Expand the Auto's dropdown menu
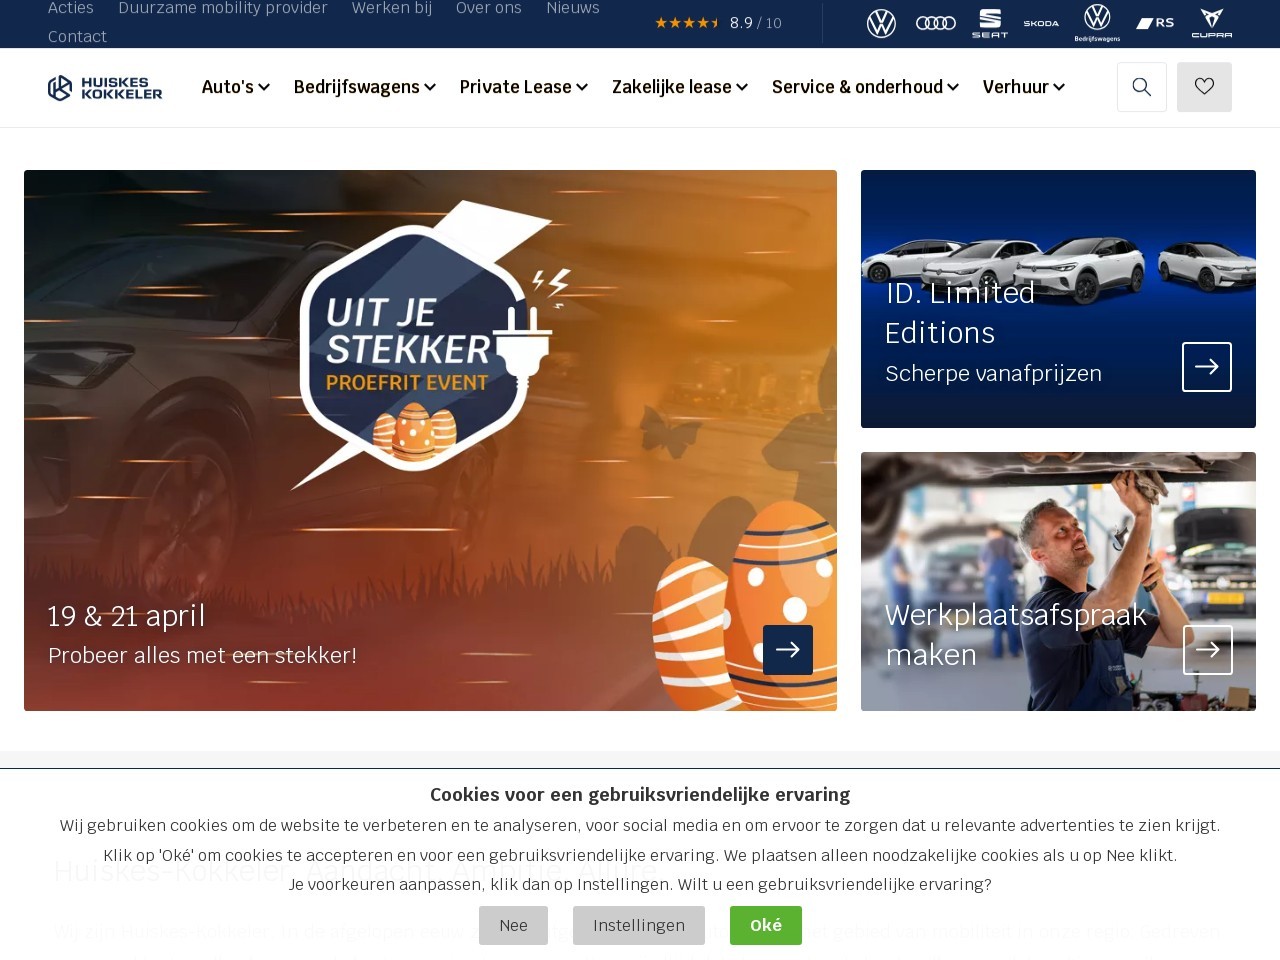Image resolution: width=1280 pixels, height=960 pixels. click(236, 87)
